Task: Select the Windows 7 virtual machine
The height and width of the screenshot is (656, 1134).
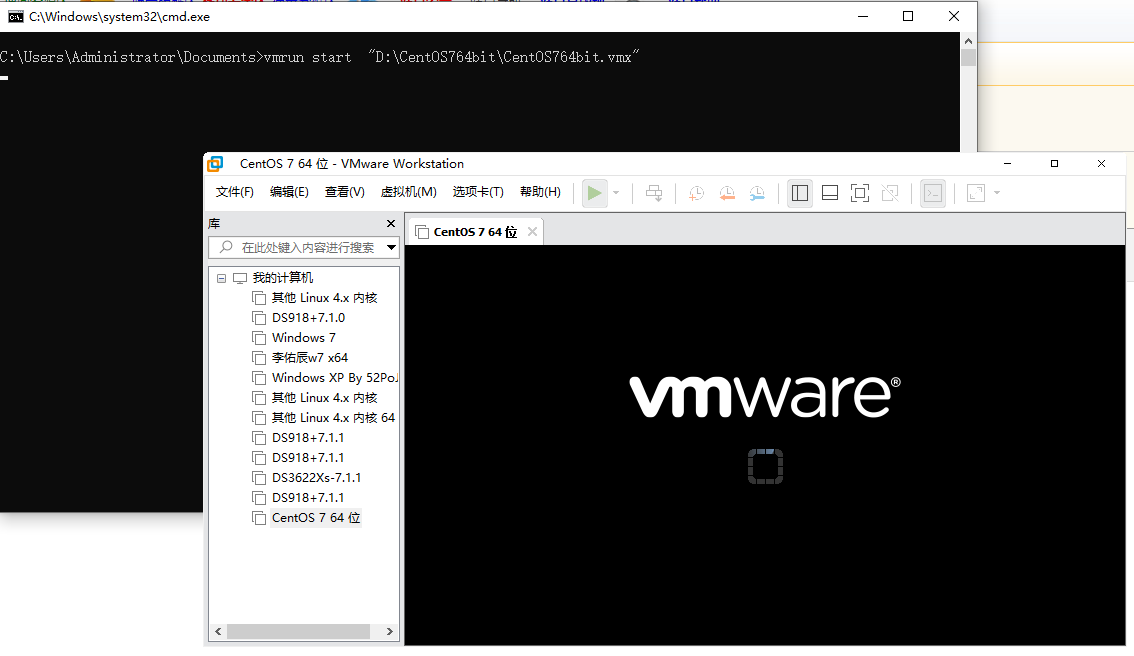Action: pos(304,338)
